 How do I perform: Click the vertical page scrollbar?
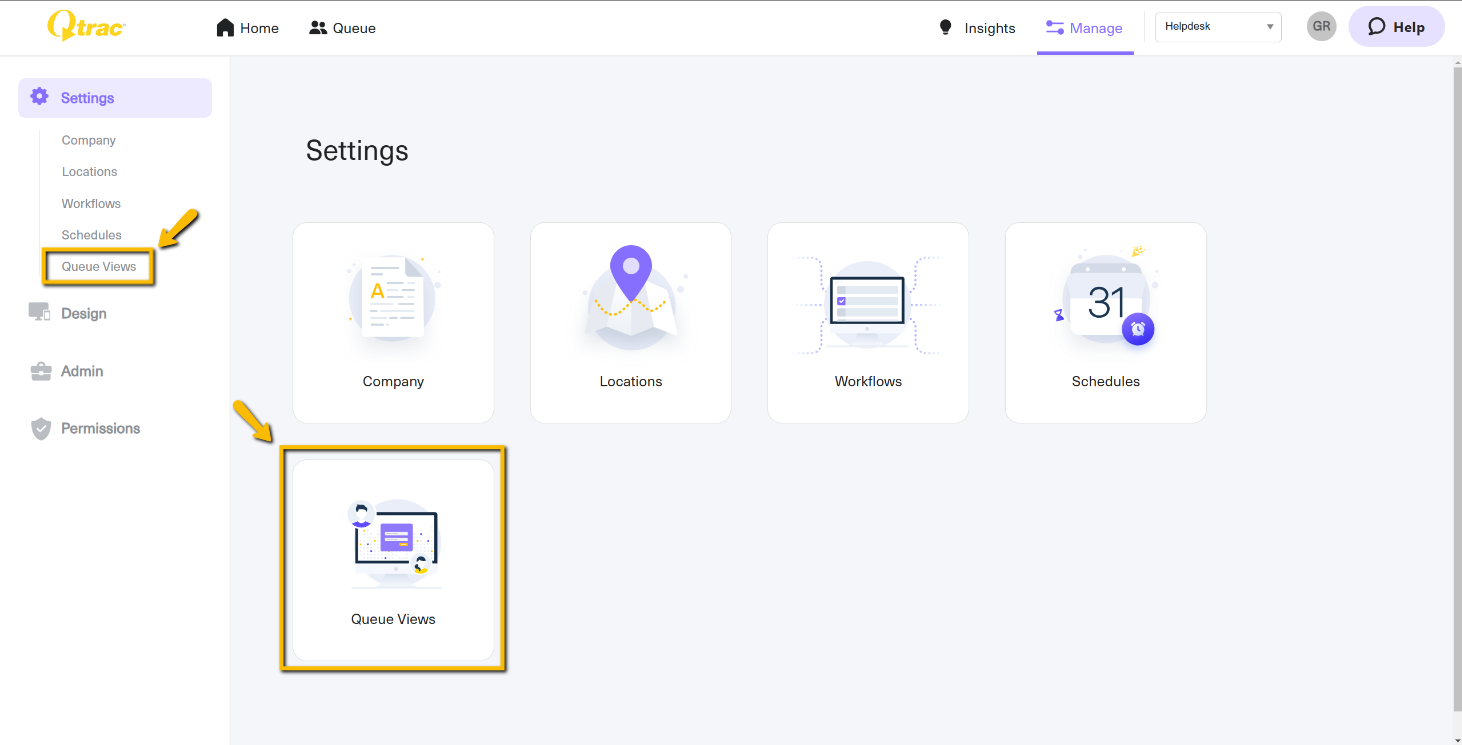pos(1456,380)
